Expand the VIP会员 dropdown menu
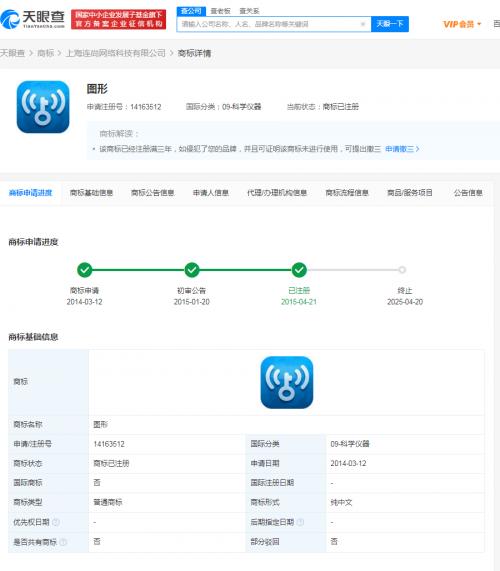 coord(462,24)
